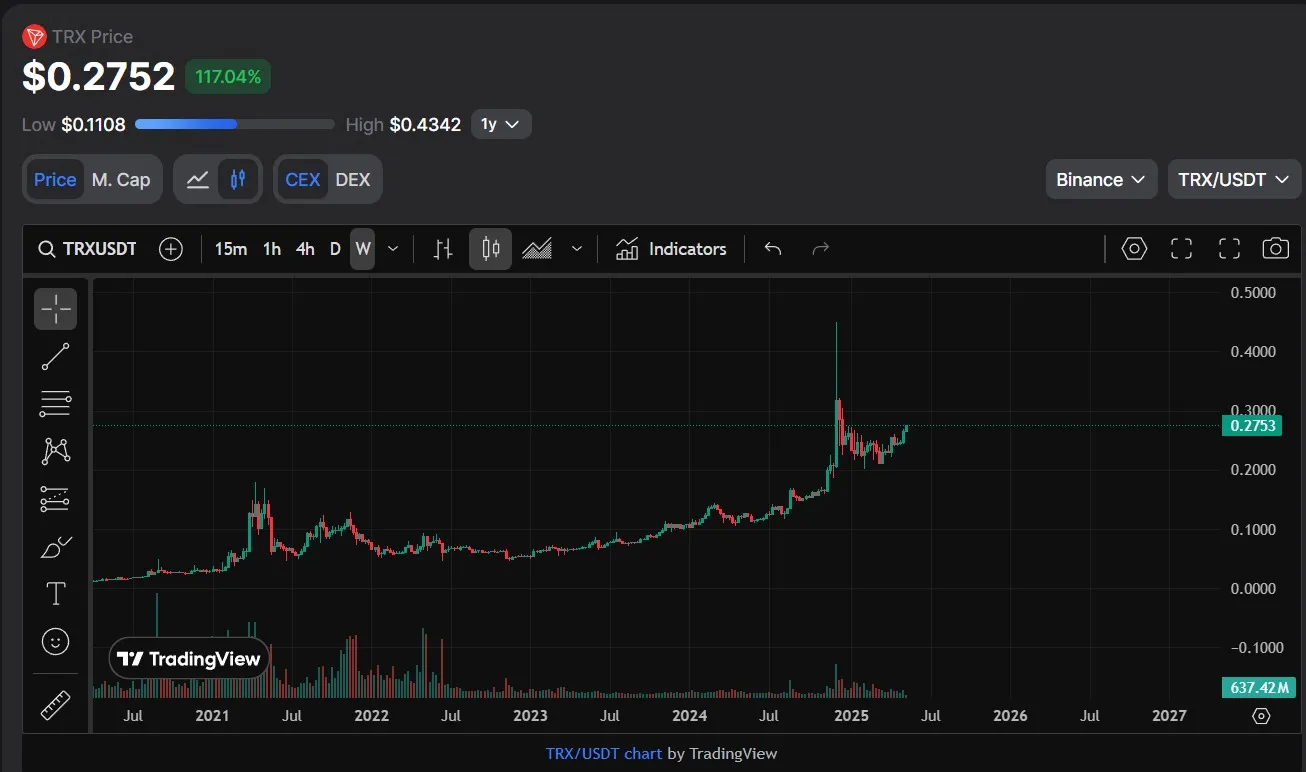Follow the TRX/USDT chart link
The width and height of the screenshot is (1306, 772).
604,753
